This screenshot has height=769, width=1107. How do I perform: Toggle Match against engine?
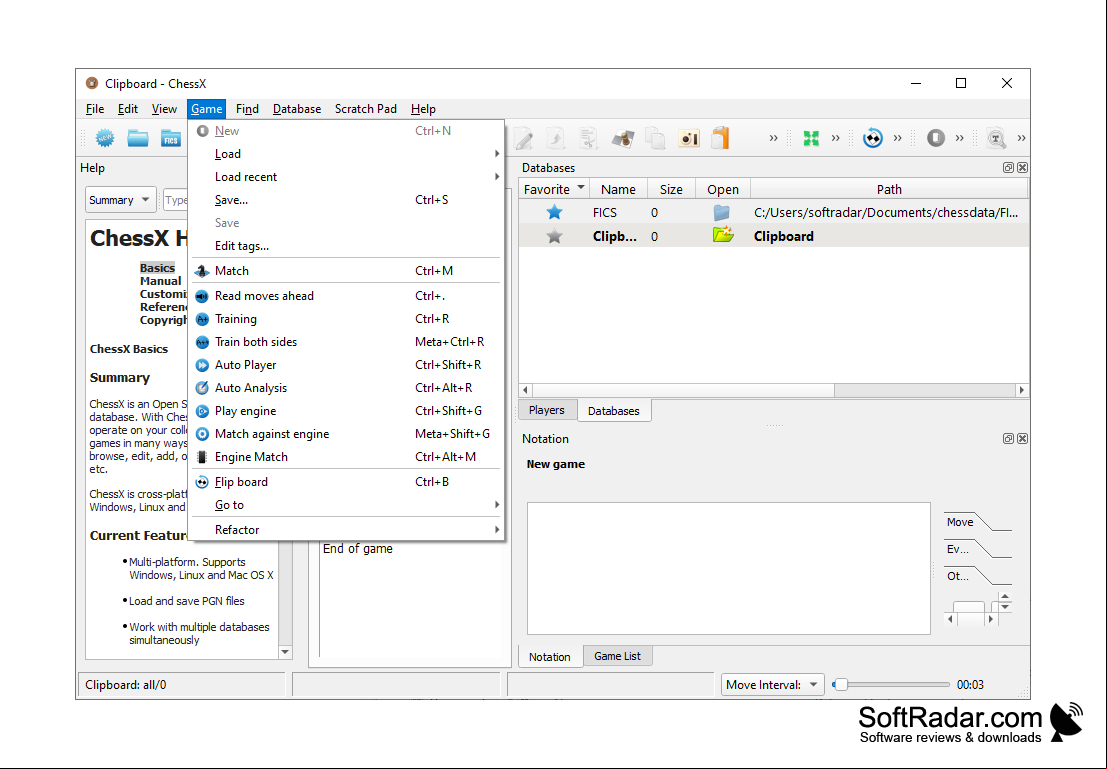pos(347,434)
